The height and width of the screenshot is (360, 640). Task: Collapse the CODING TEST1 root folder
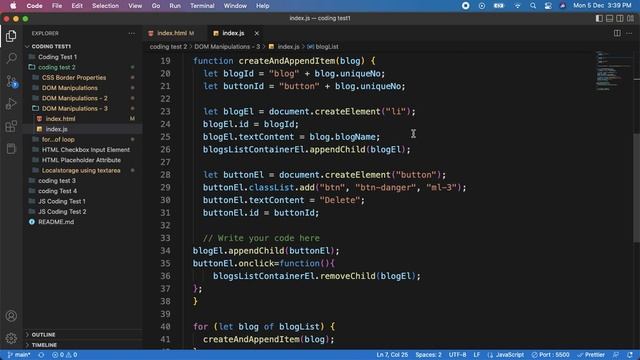51,47
